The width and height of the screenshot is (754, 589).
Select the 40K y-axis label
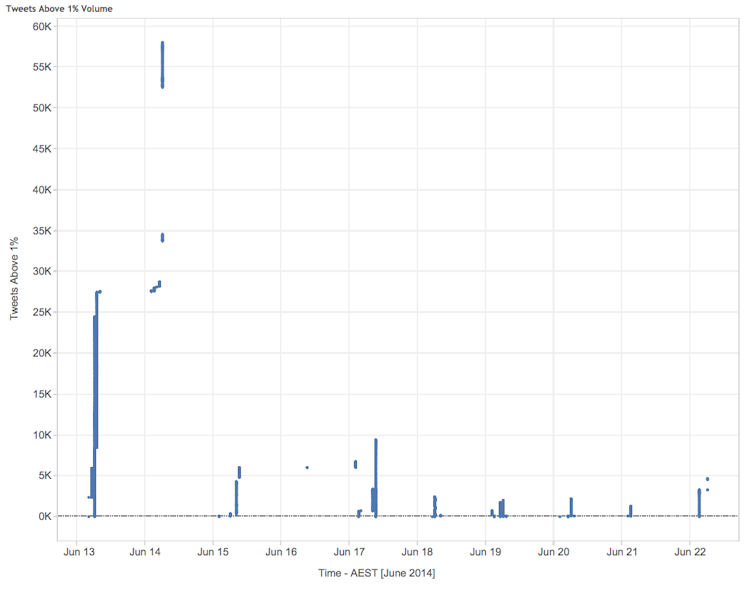pos(42,190)
